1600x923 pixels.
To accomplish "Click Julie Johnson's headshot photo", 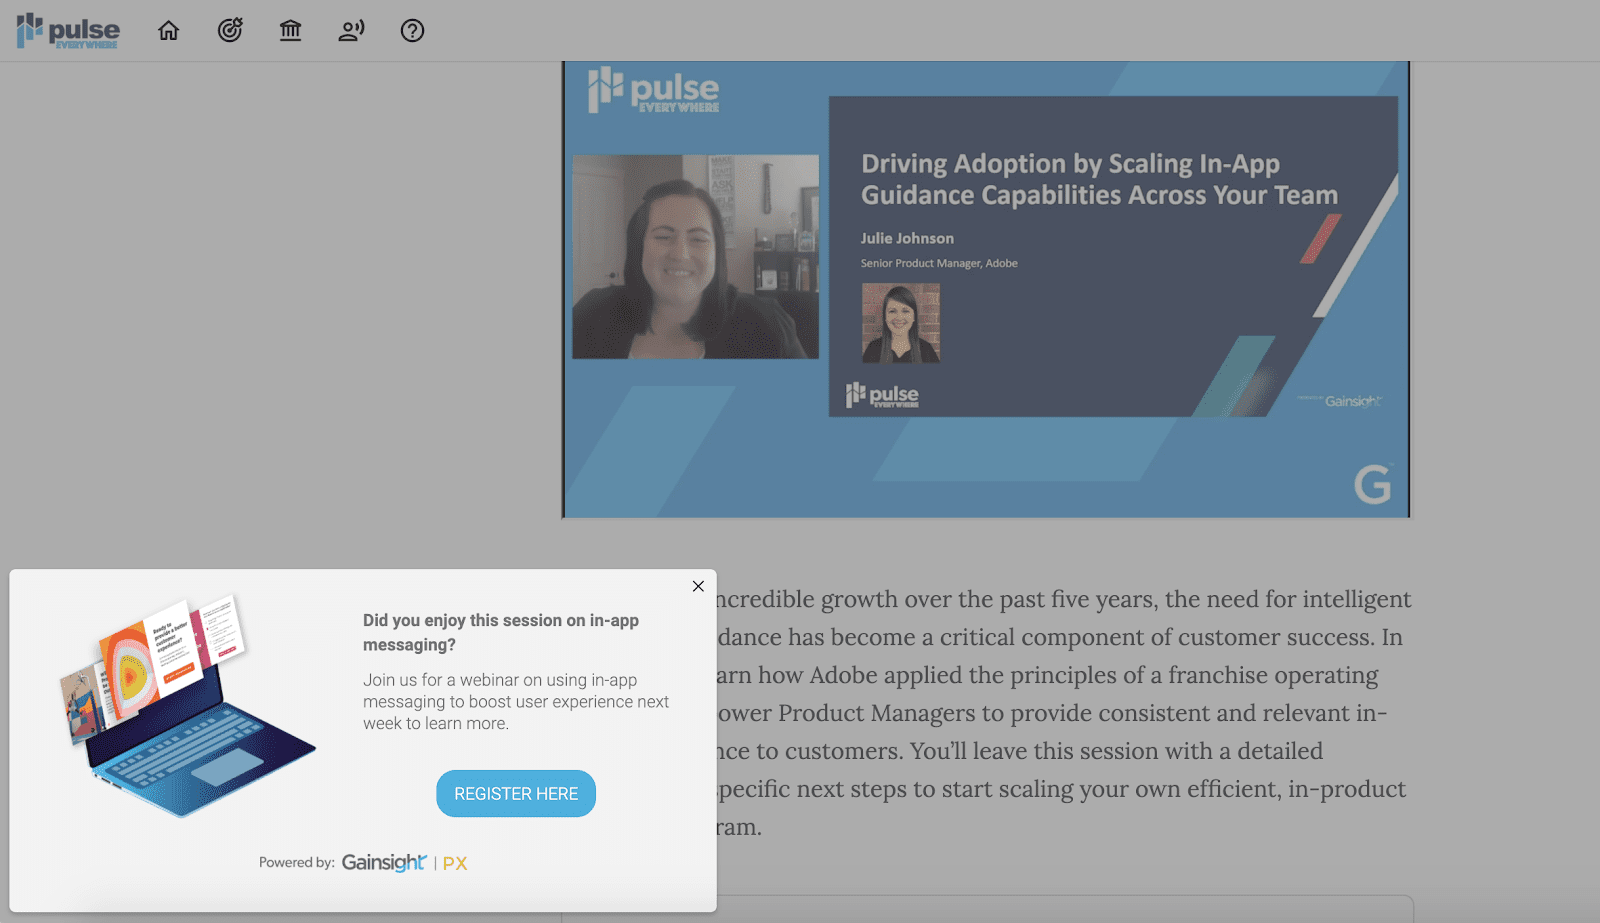I will [x=900, y=323].
